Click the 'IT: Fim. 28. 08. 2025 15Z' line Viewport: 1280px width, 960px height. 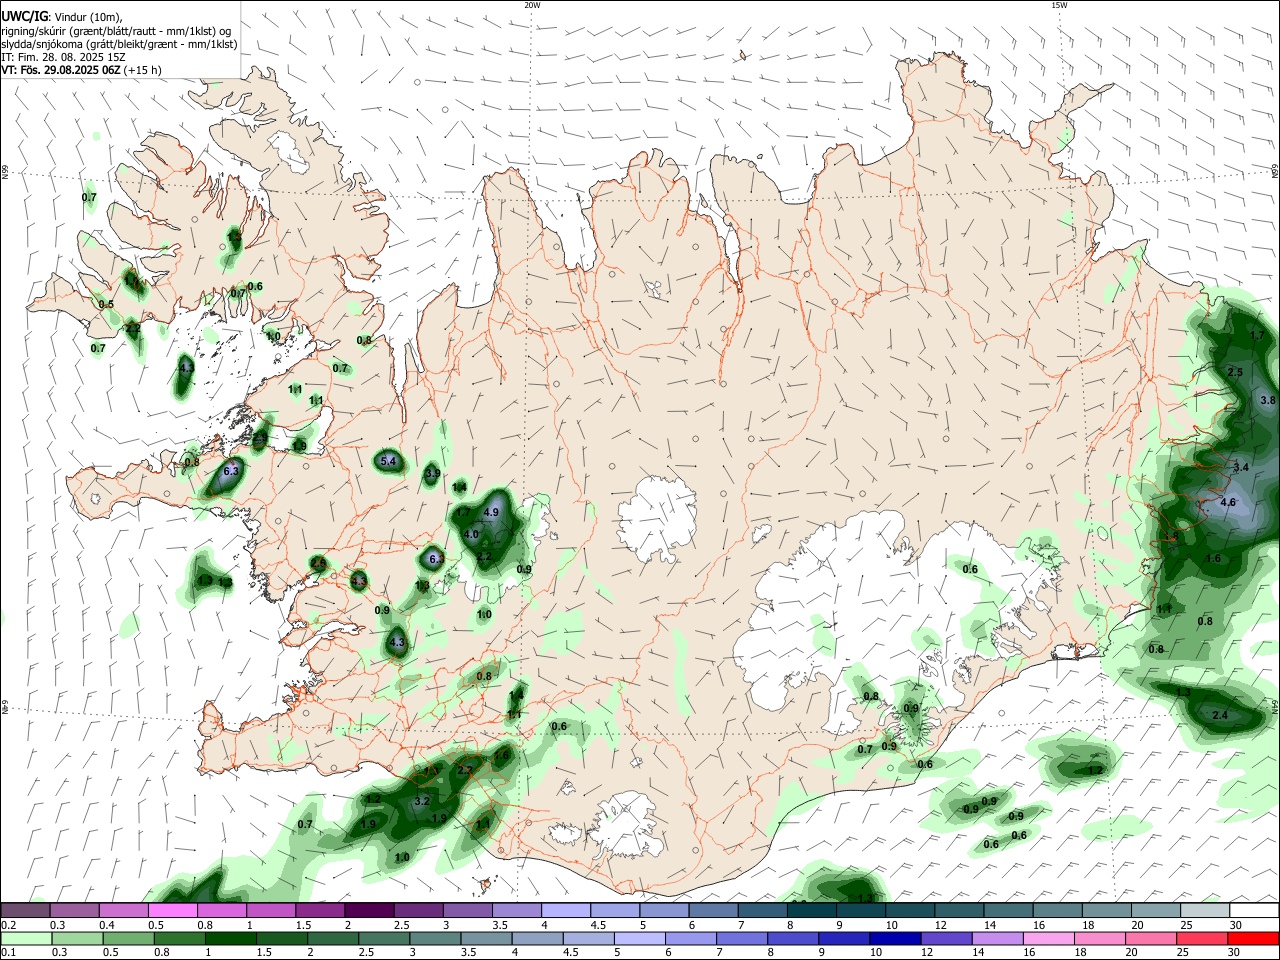click(63, 57)
